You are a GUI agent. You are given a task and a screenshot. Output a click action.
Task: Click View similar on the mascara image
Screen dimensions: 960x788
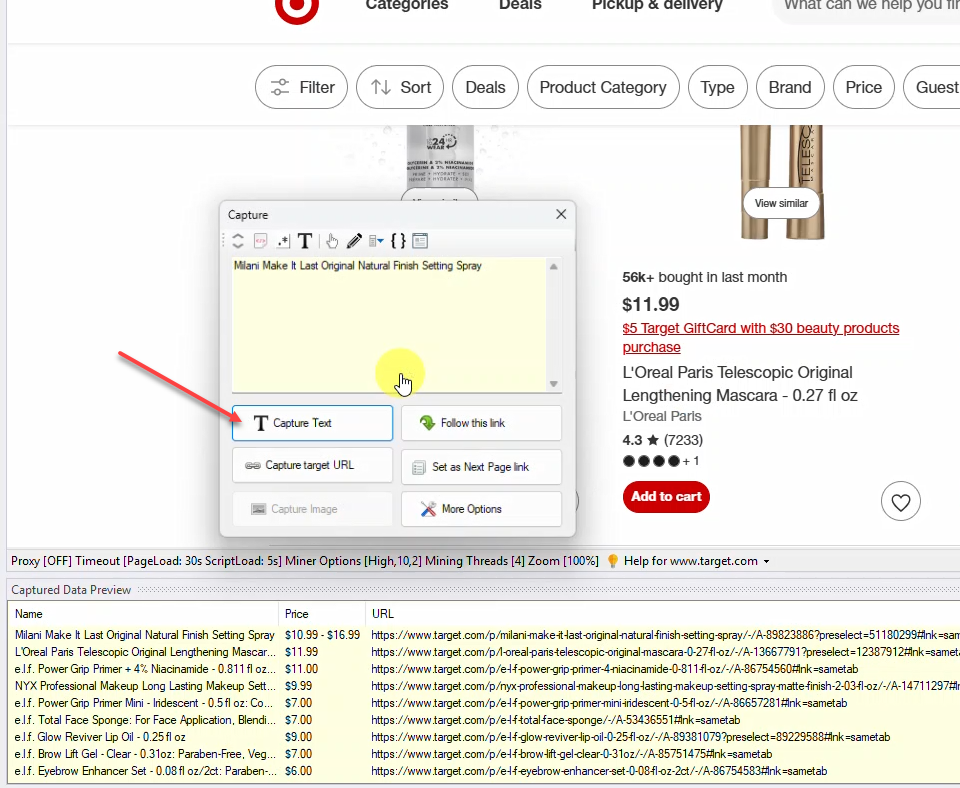(781, 203)
